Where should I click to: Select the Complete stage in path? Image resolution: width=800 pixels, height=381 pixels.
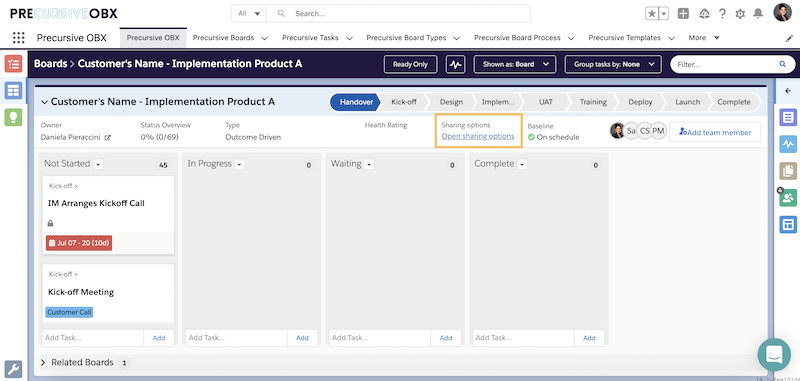tap(734, 102)
